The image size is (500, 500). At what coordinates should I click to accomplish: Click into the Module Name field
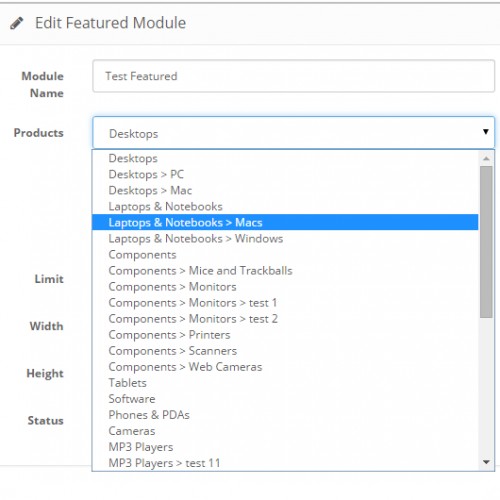[294, 76]
